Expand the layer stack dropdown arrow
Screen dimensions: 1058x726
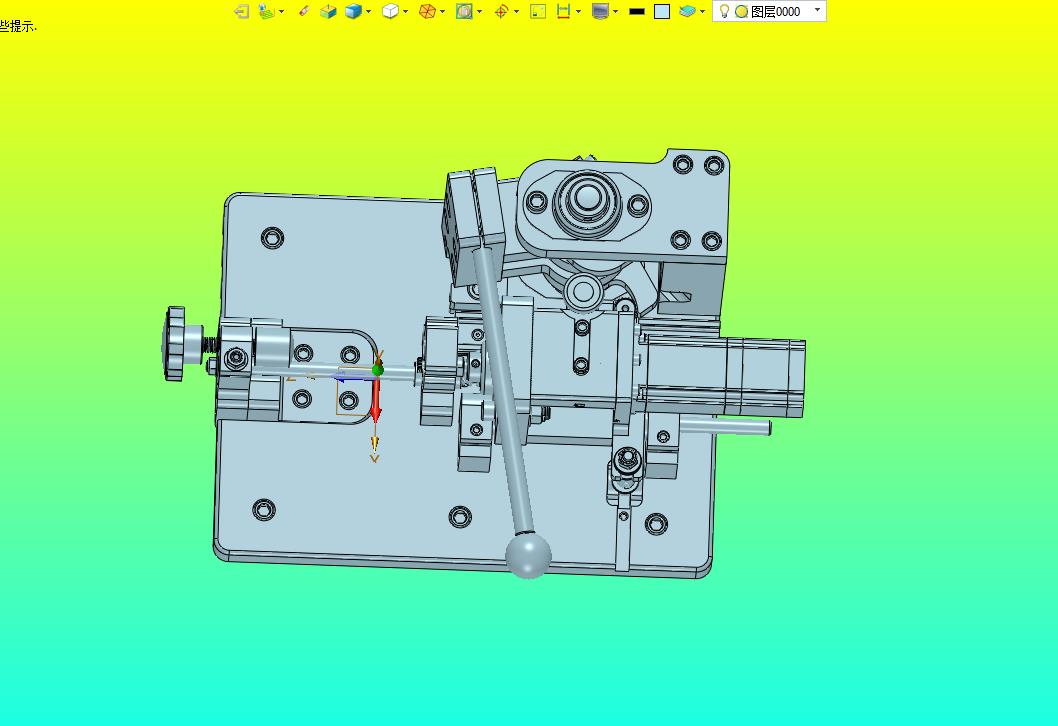pos(702,11)
